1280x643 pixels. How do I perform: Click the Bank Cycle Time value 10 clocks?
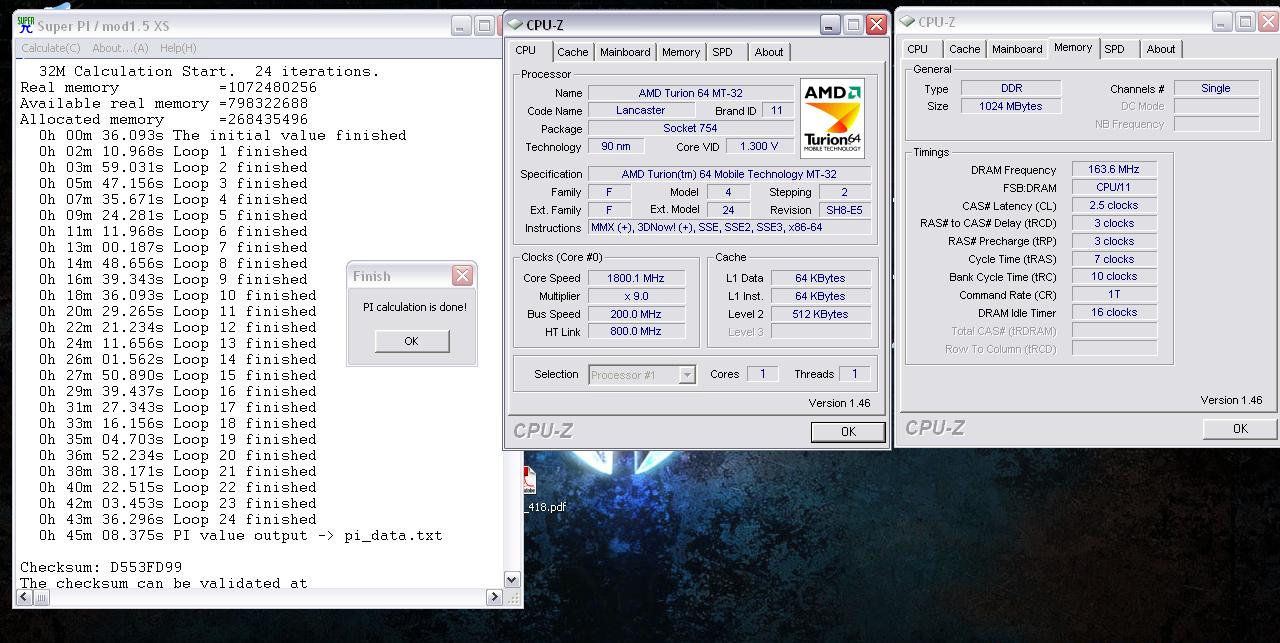1114,277
